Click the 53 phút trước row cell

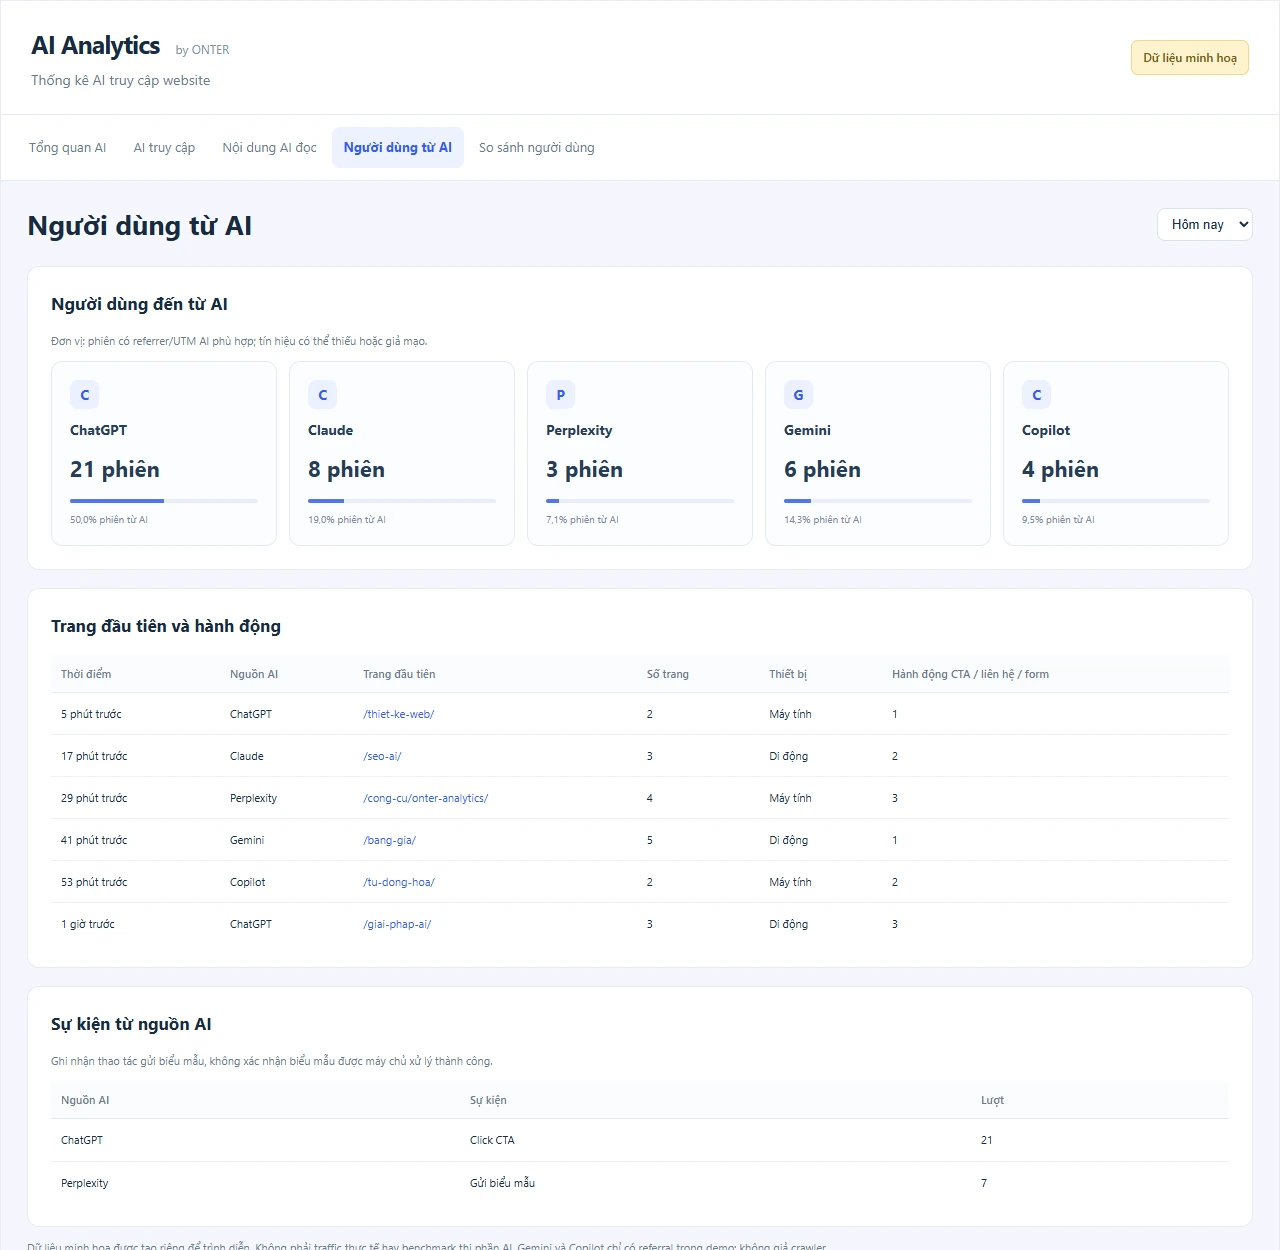coord(94,882)
